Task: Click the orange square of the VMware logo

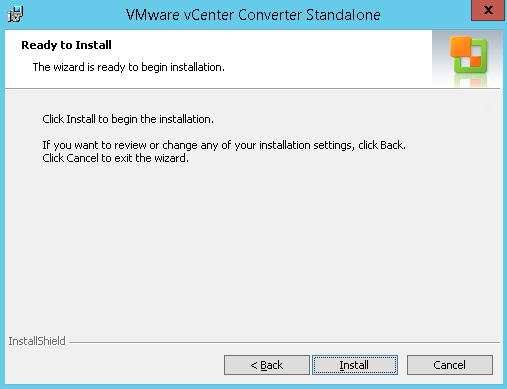Action: (x=460, y=46)
